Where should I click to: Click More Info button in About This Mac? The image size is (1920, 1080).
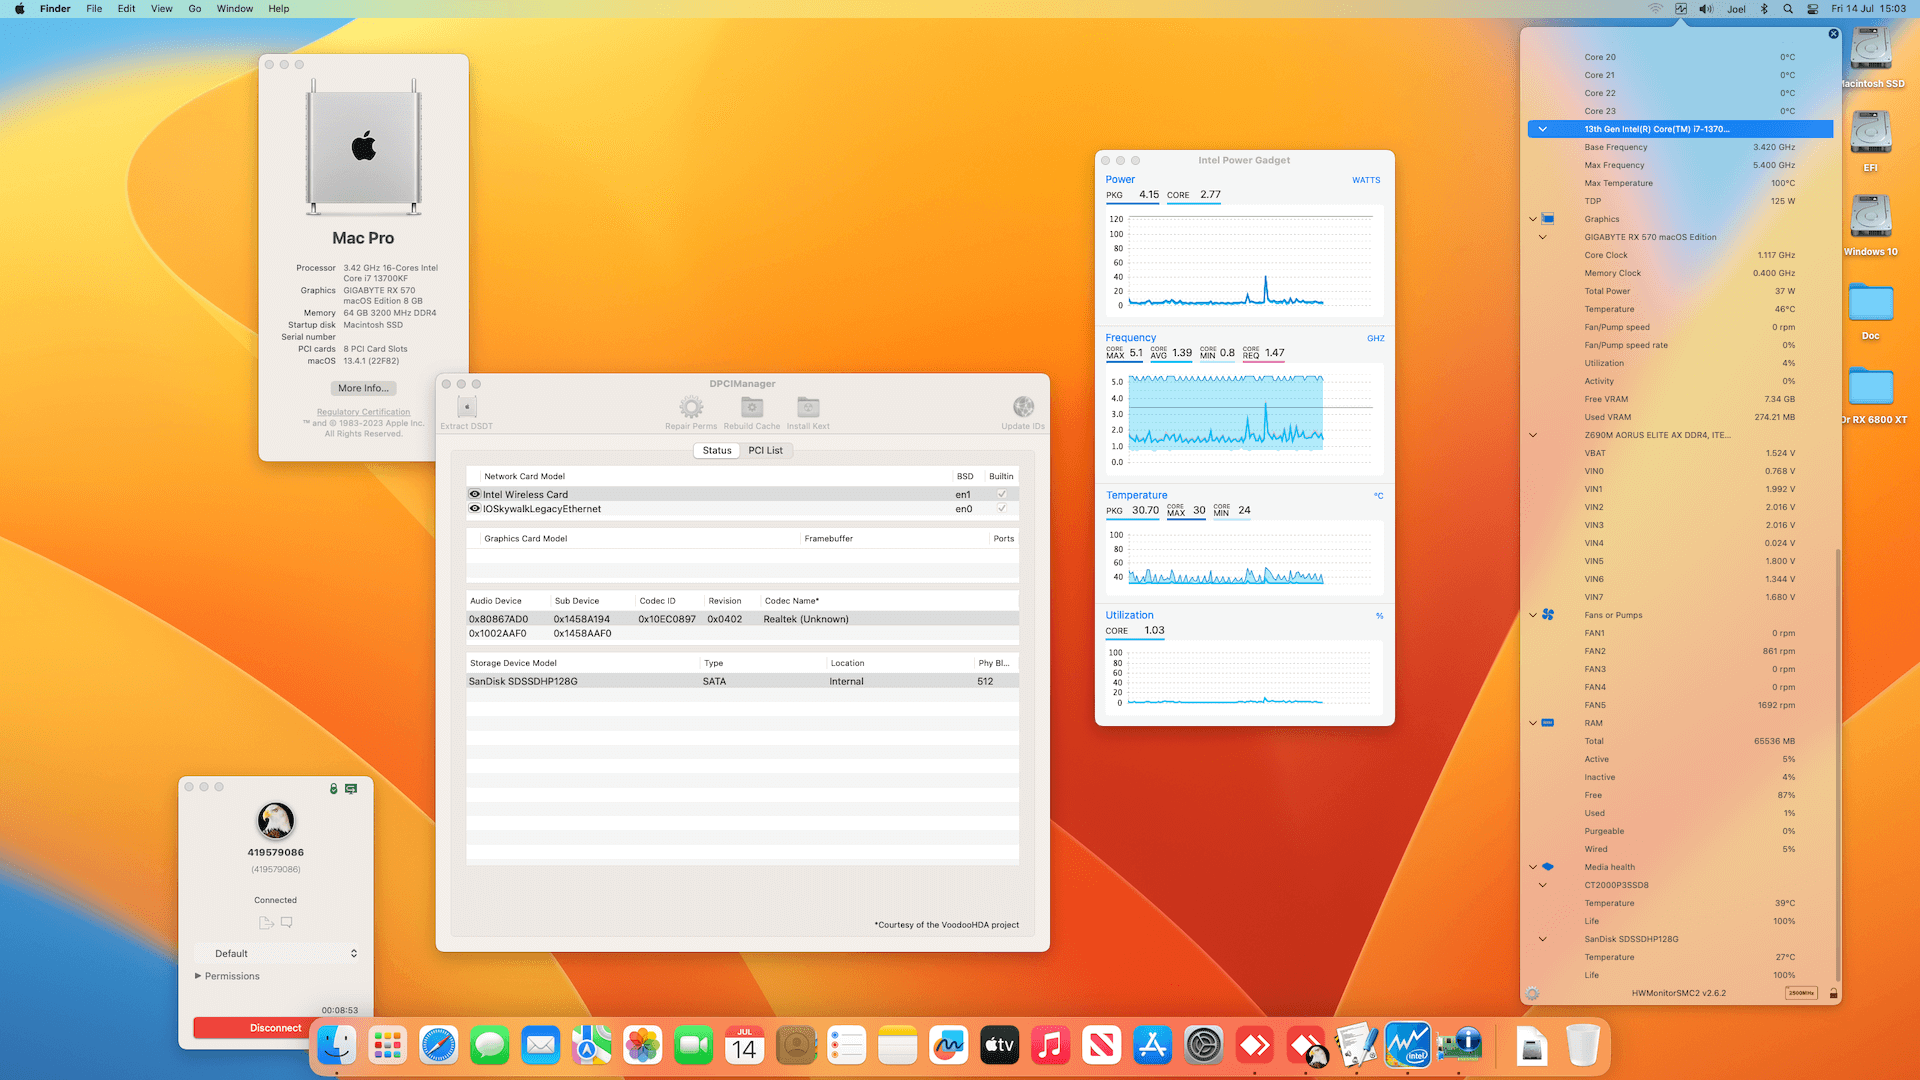pyautogui.click(x=363, y=388)
